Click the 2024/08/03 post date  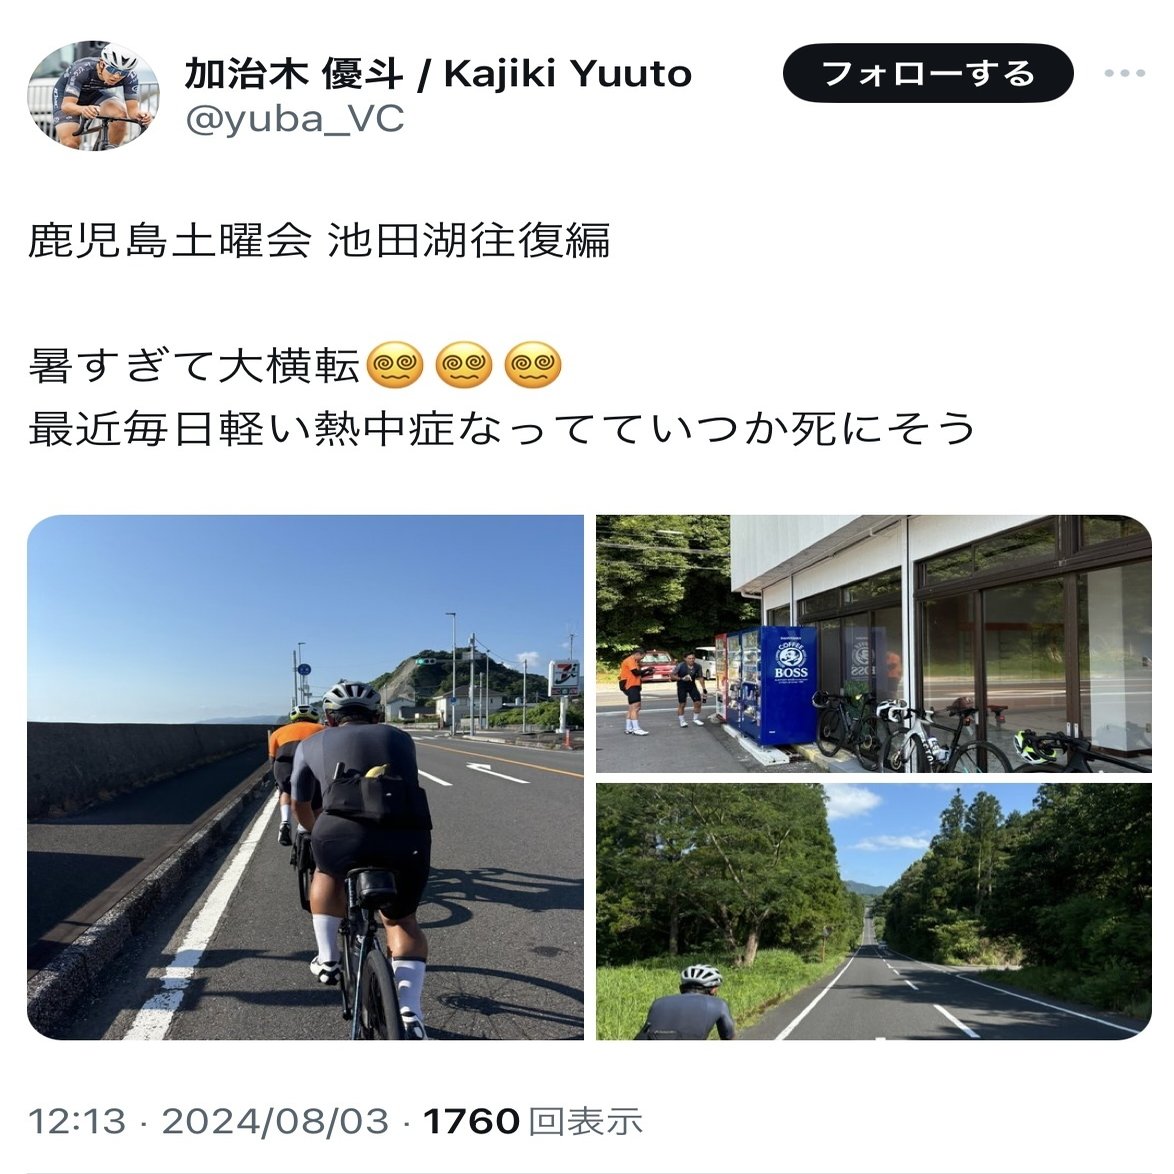pos(276,1122)
